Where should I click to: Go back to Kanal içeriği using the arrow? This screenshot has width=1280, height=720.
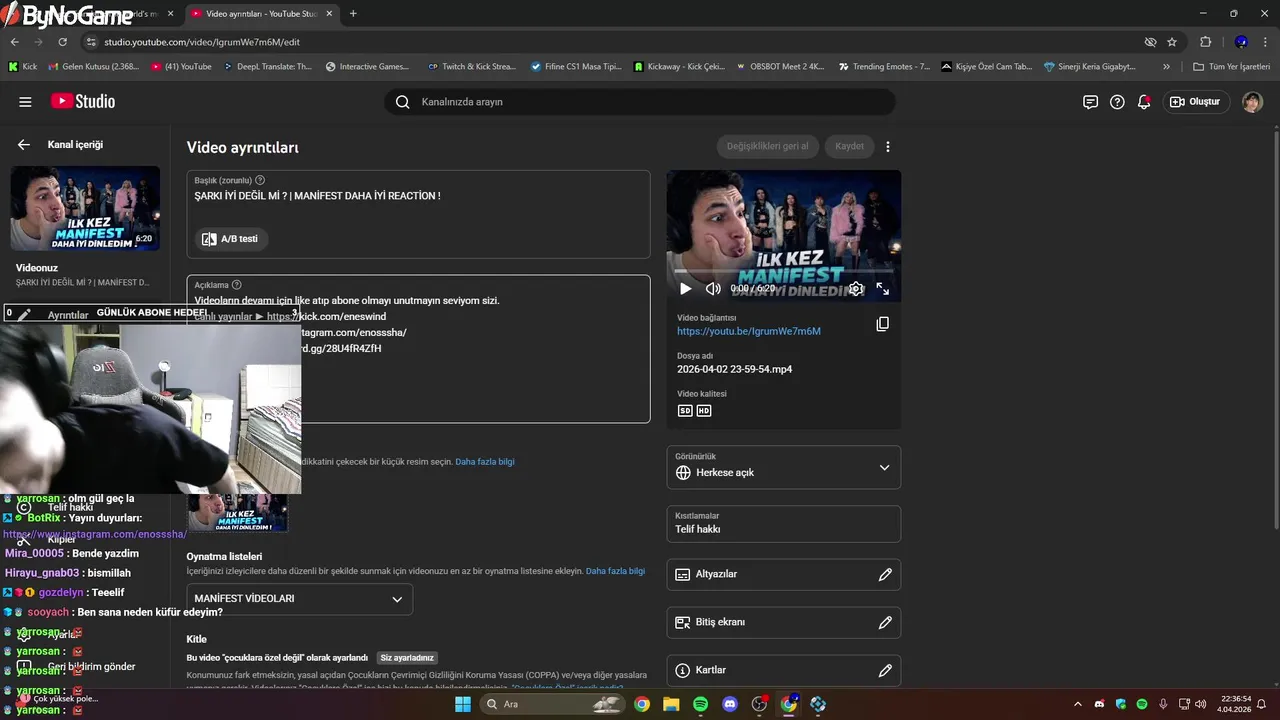pyautogui.click(x=24, y=145)
